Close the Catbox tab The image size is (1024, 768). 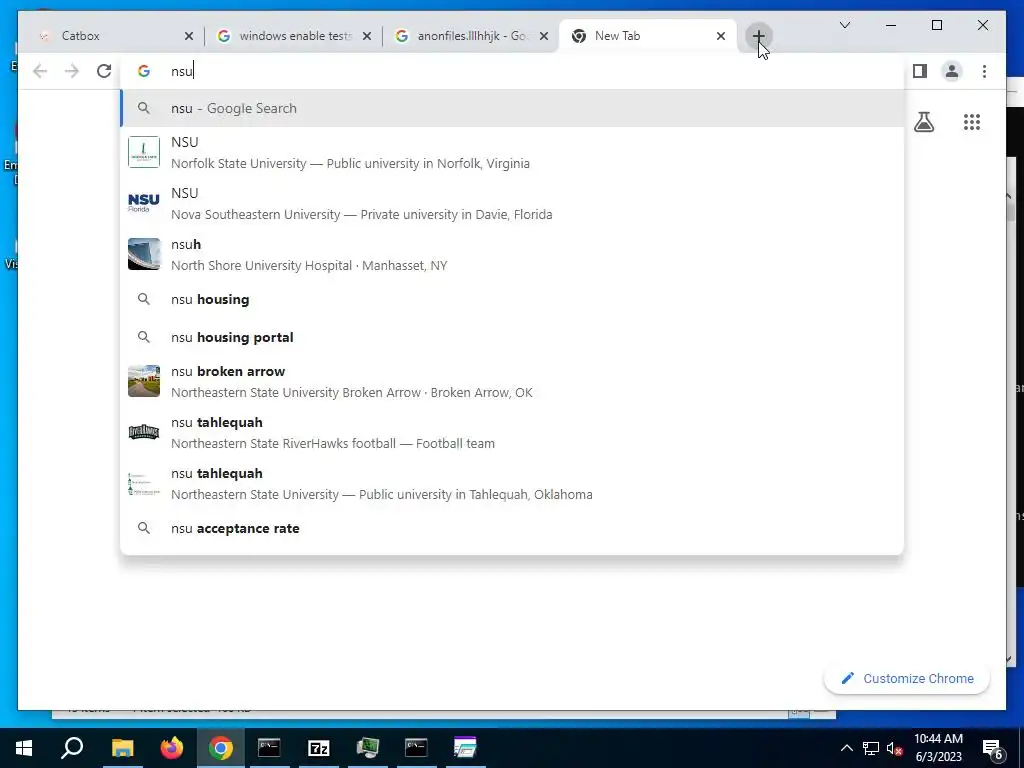189,36
